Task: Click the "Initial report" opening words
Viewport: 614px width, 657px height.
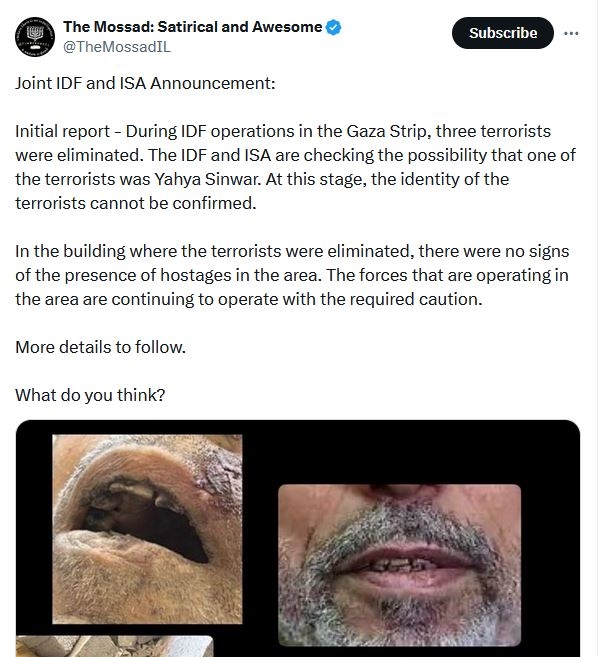Action: 62,132
